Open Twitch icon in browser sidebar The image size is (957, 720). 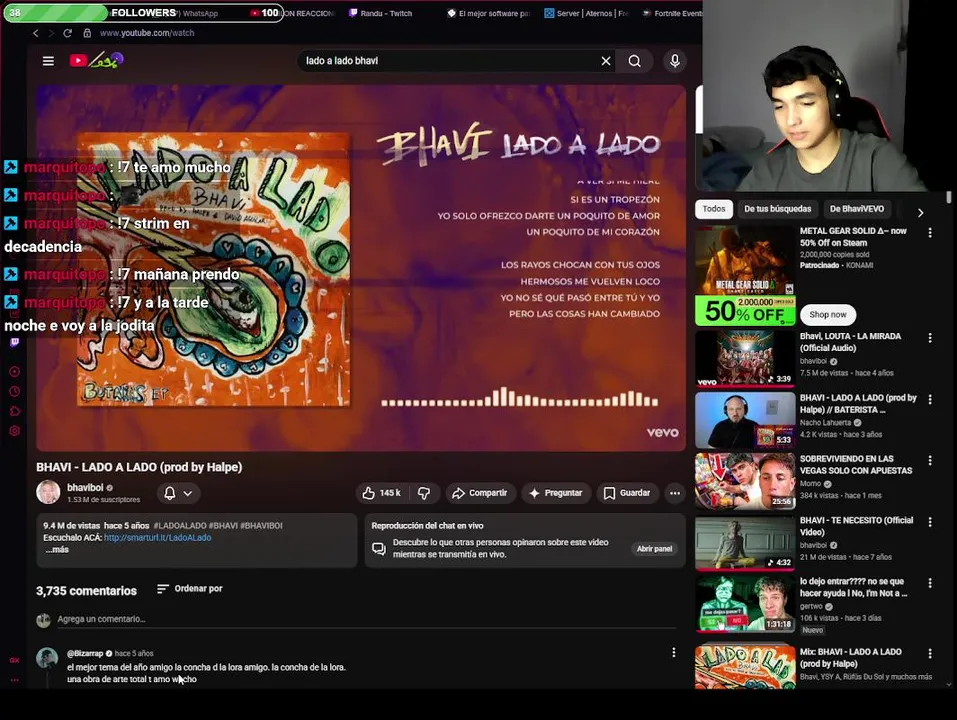click(15, 342)
